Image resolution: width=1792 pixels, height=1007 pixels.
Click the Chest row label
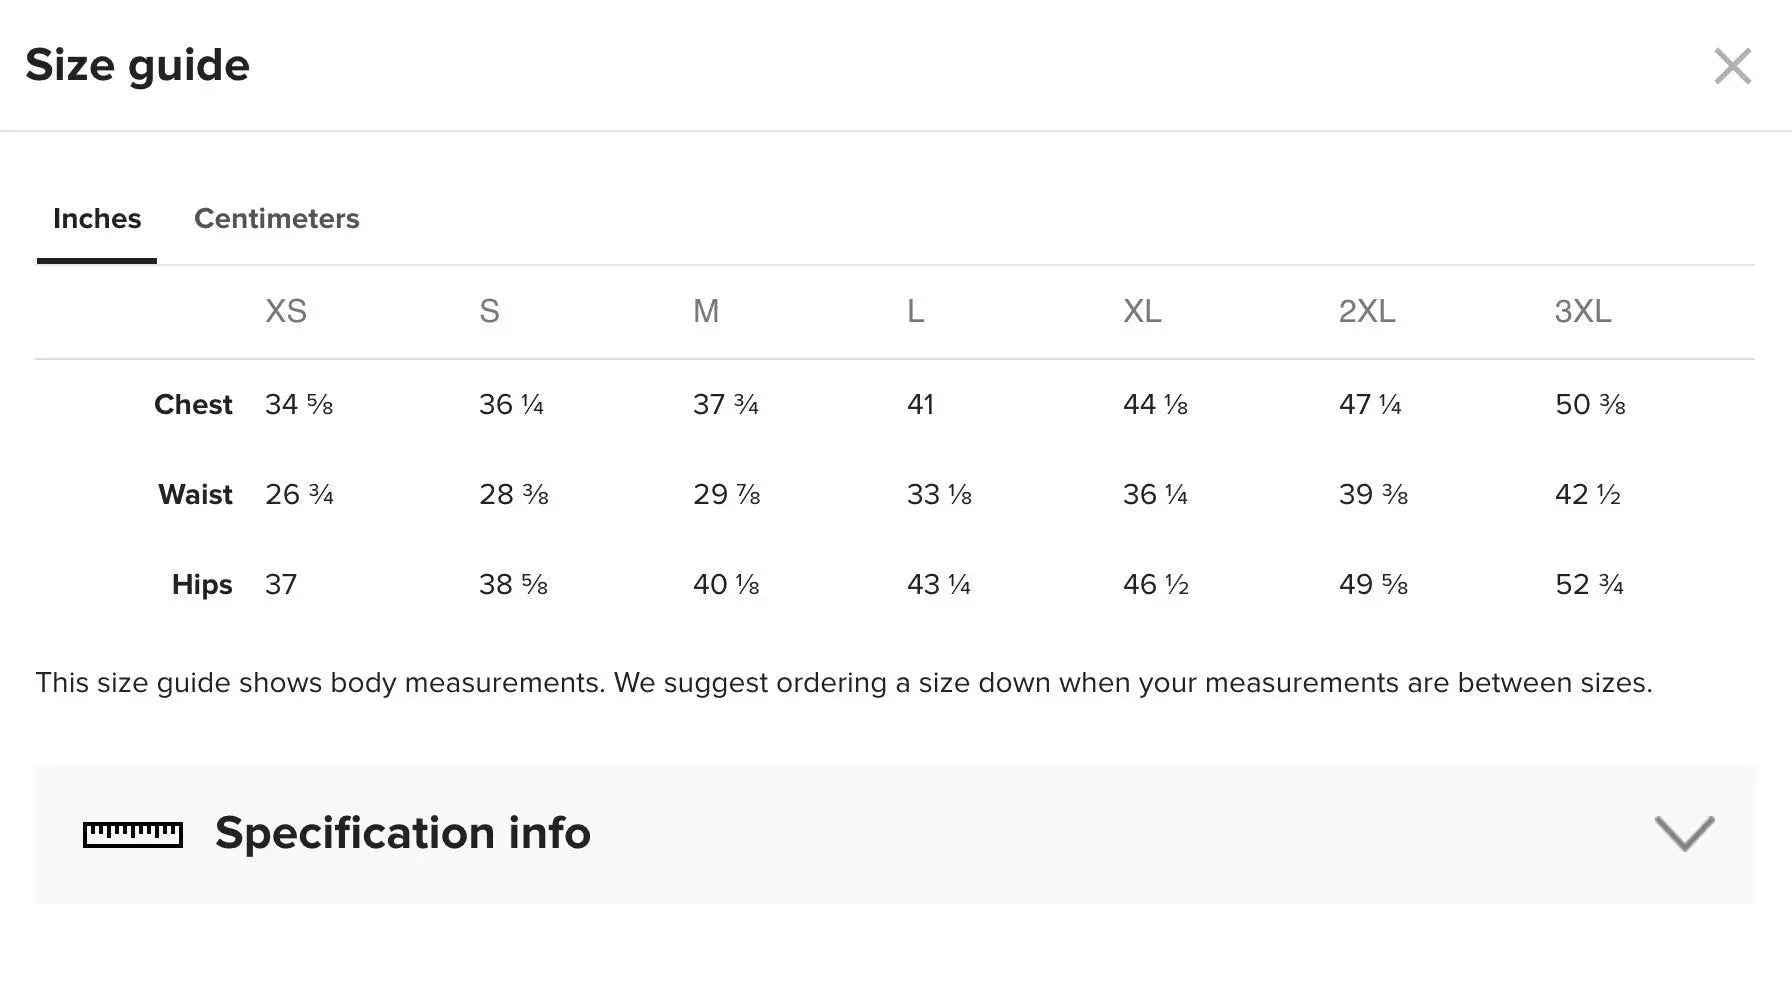pyautogui.click(x=193, y=405)
